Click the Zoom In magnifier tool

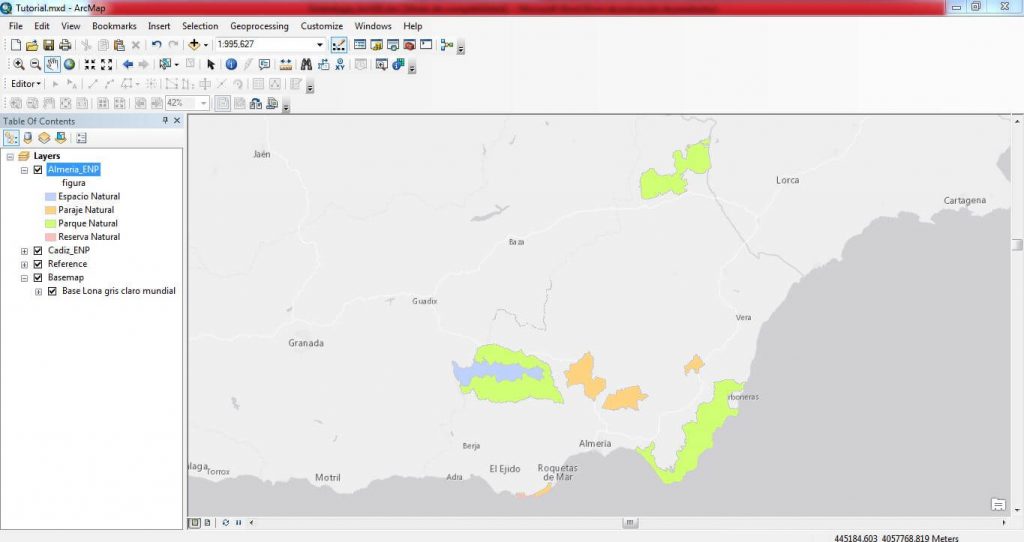click(18, 64)
